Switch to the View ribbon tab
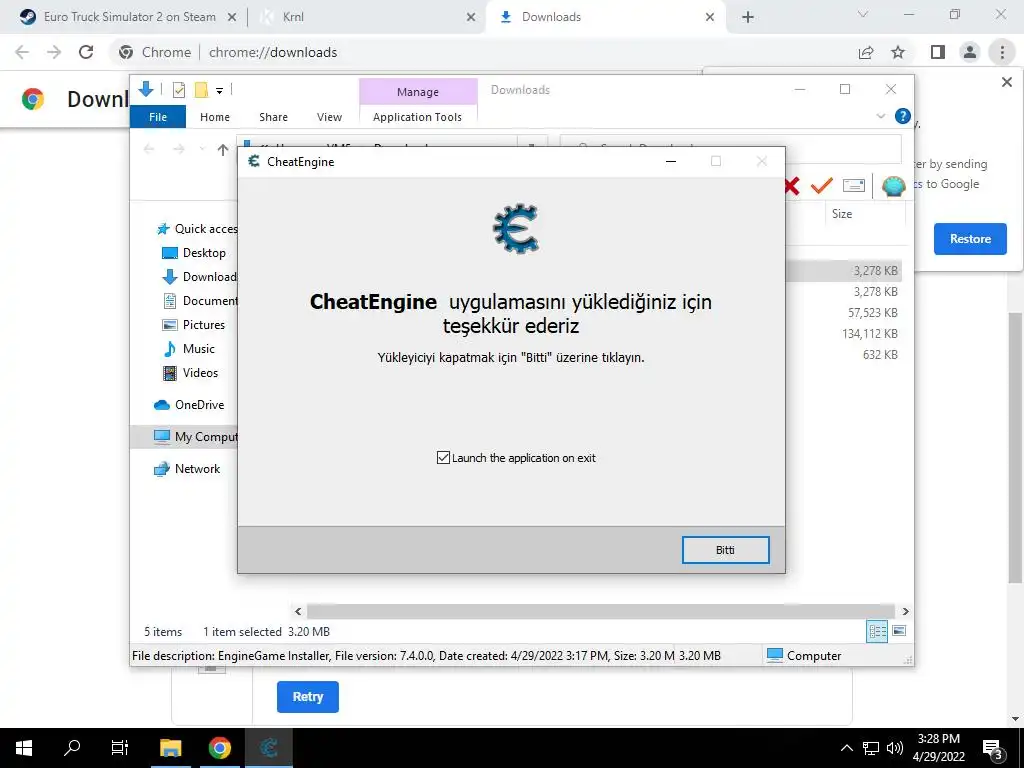 coord(329,117)
